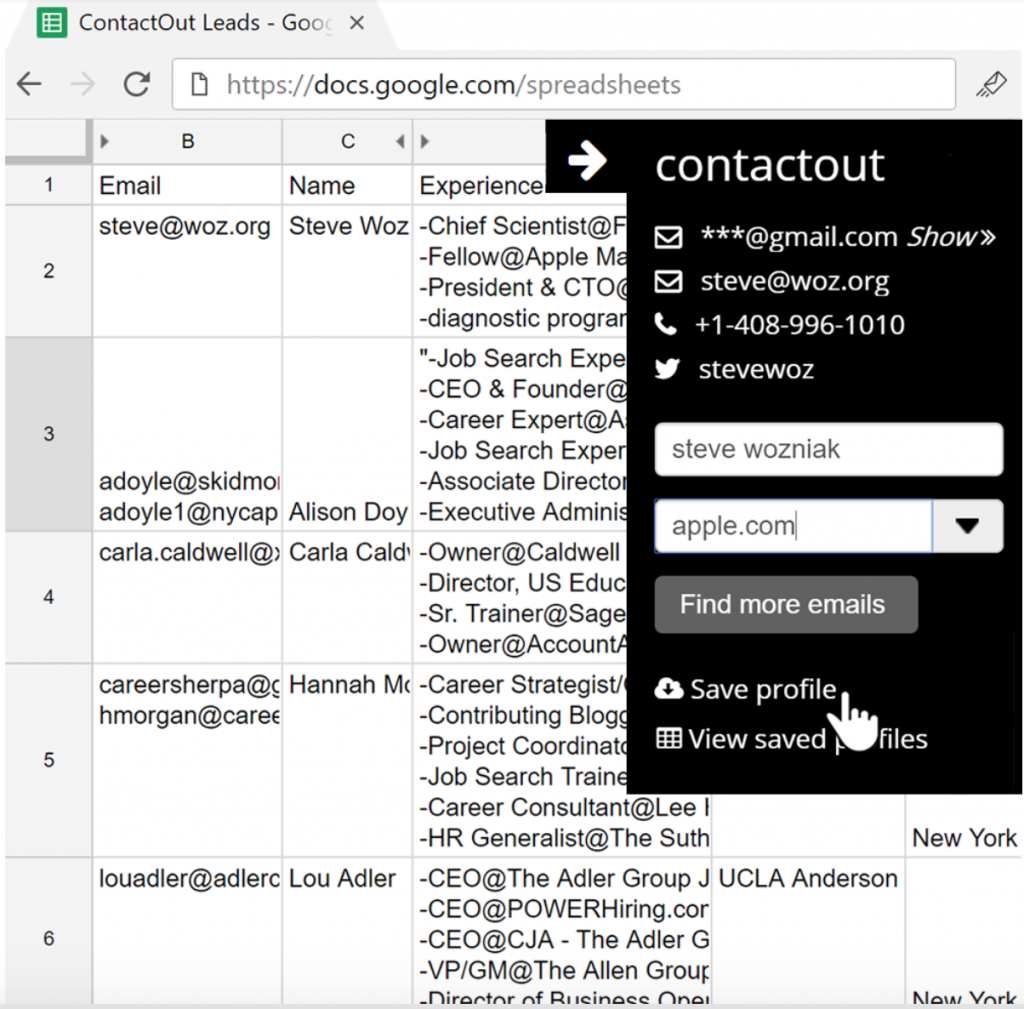Image resolution: width=1024 pixels, height=1009 pixels.
Task: Select row 5 header
Action: (x=48, y=760)
